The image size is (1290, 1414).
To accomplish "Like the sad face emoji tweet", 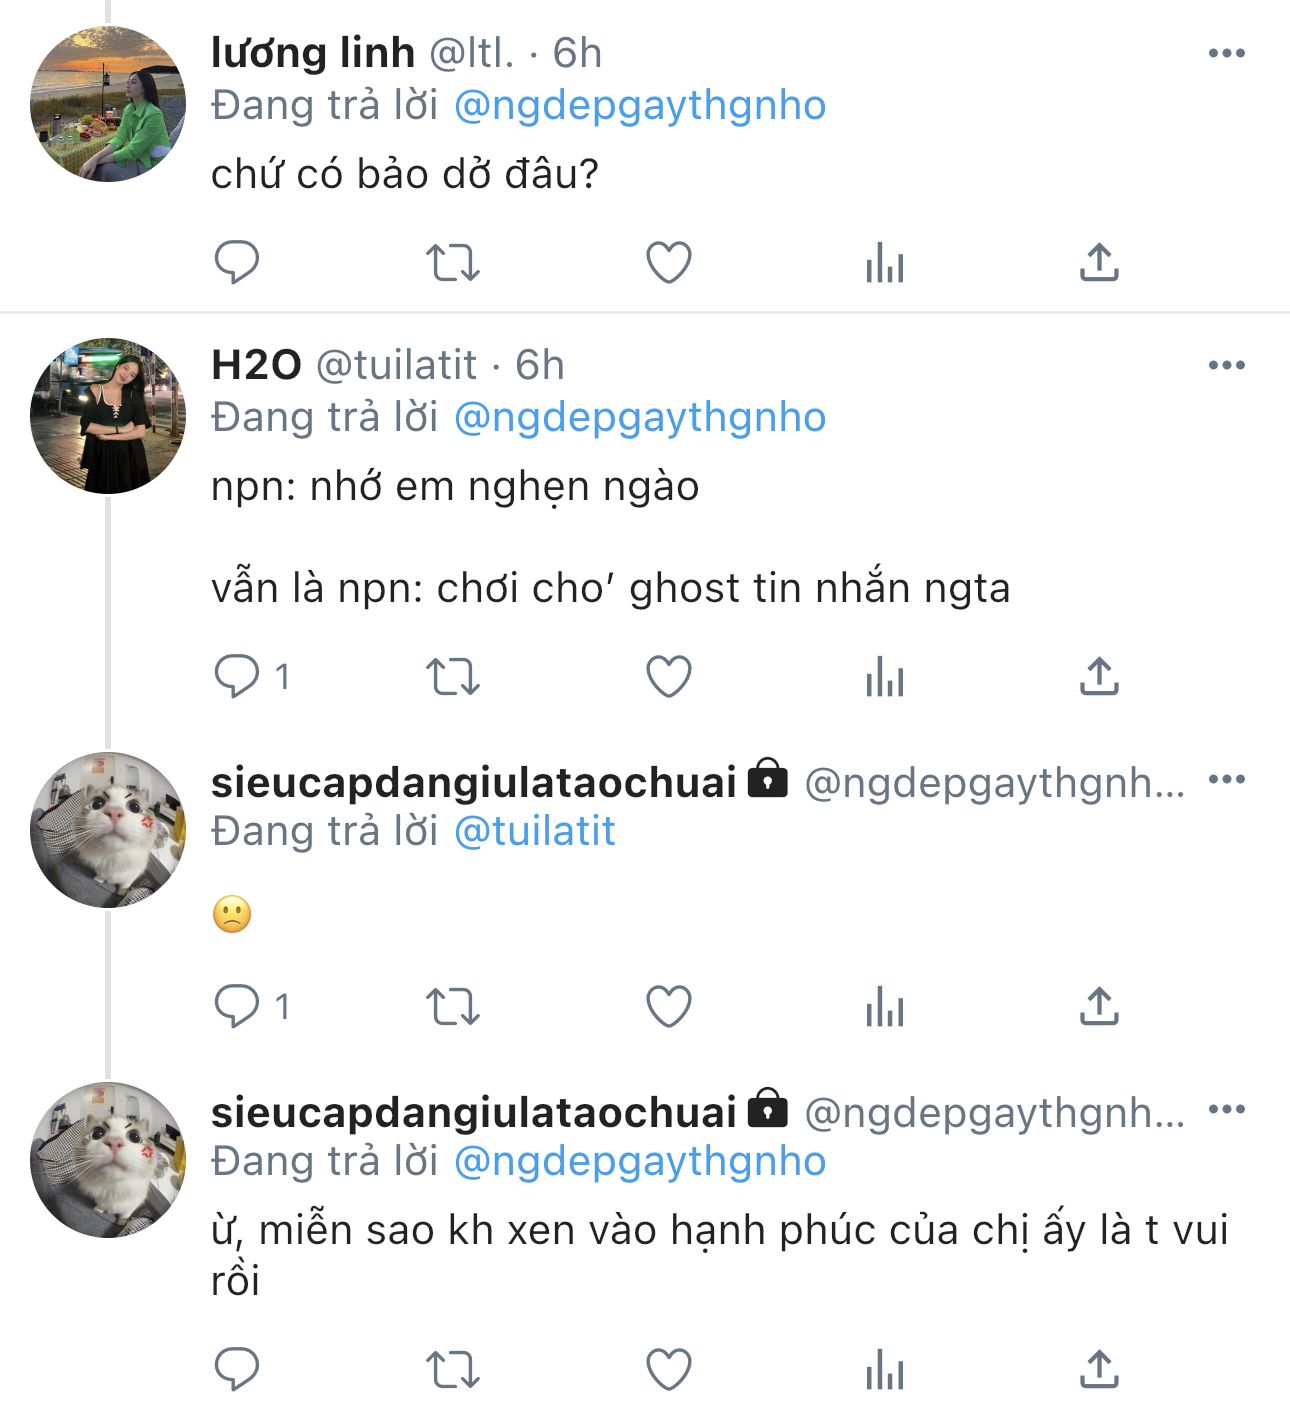I will coord(669,1006).
